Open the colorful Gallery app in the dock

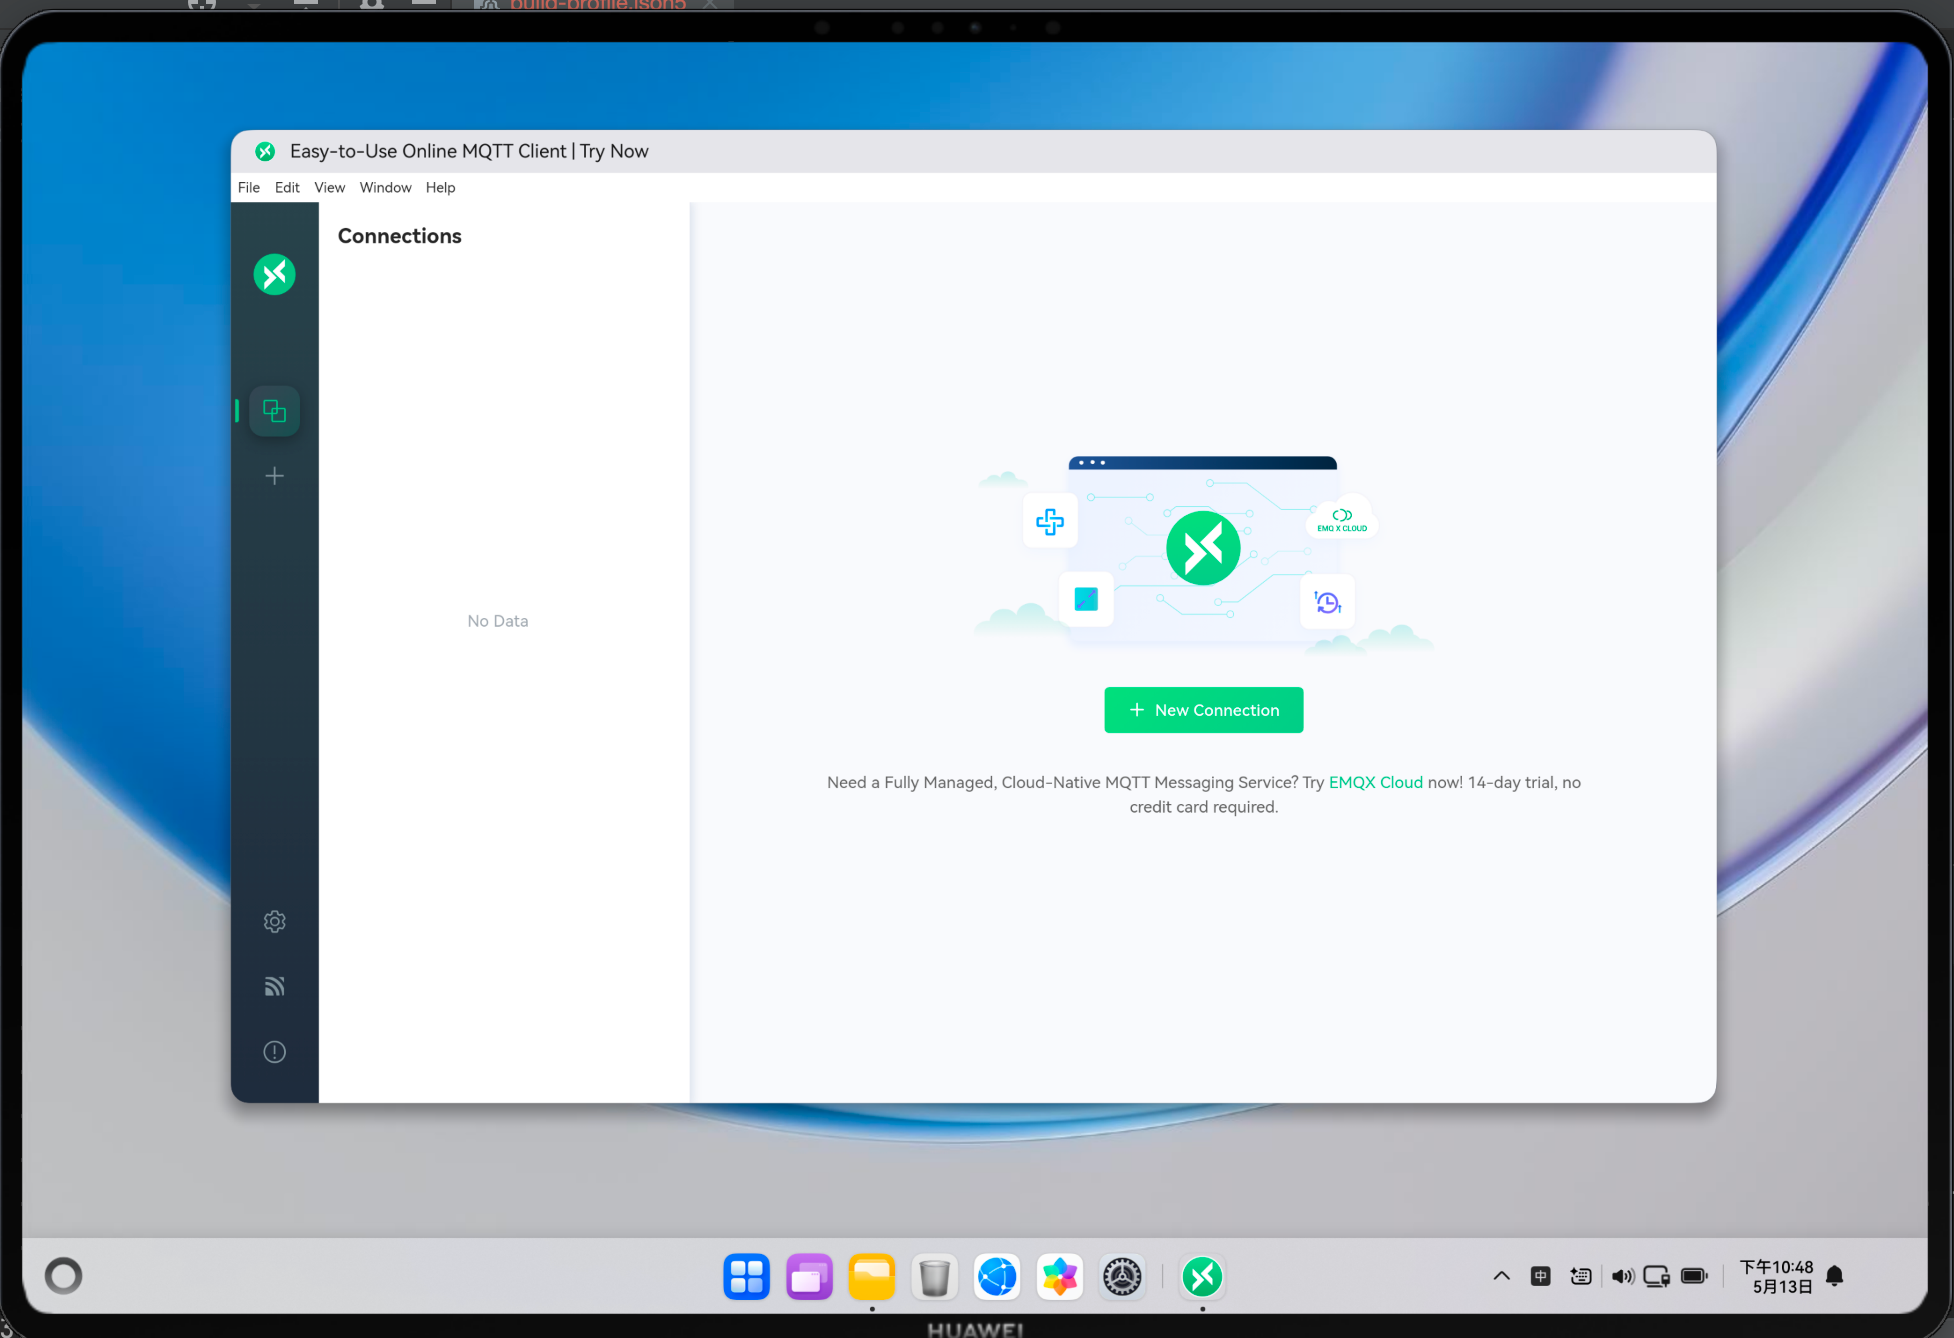[x=1060, y=1276]
